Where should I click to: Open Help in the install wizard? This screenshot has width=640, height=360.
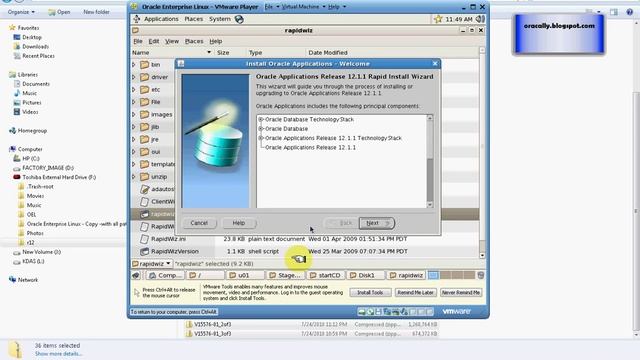coord(238,223)
